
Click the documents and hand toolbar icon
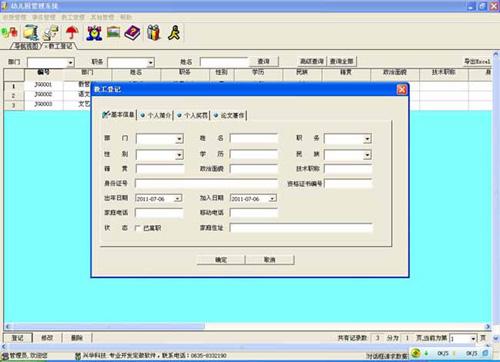(51, 33)
